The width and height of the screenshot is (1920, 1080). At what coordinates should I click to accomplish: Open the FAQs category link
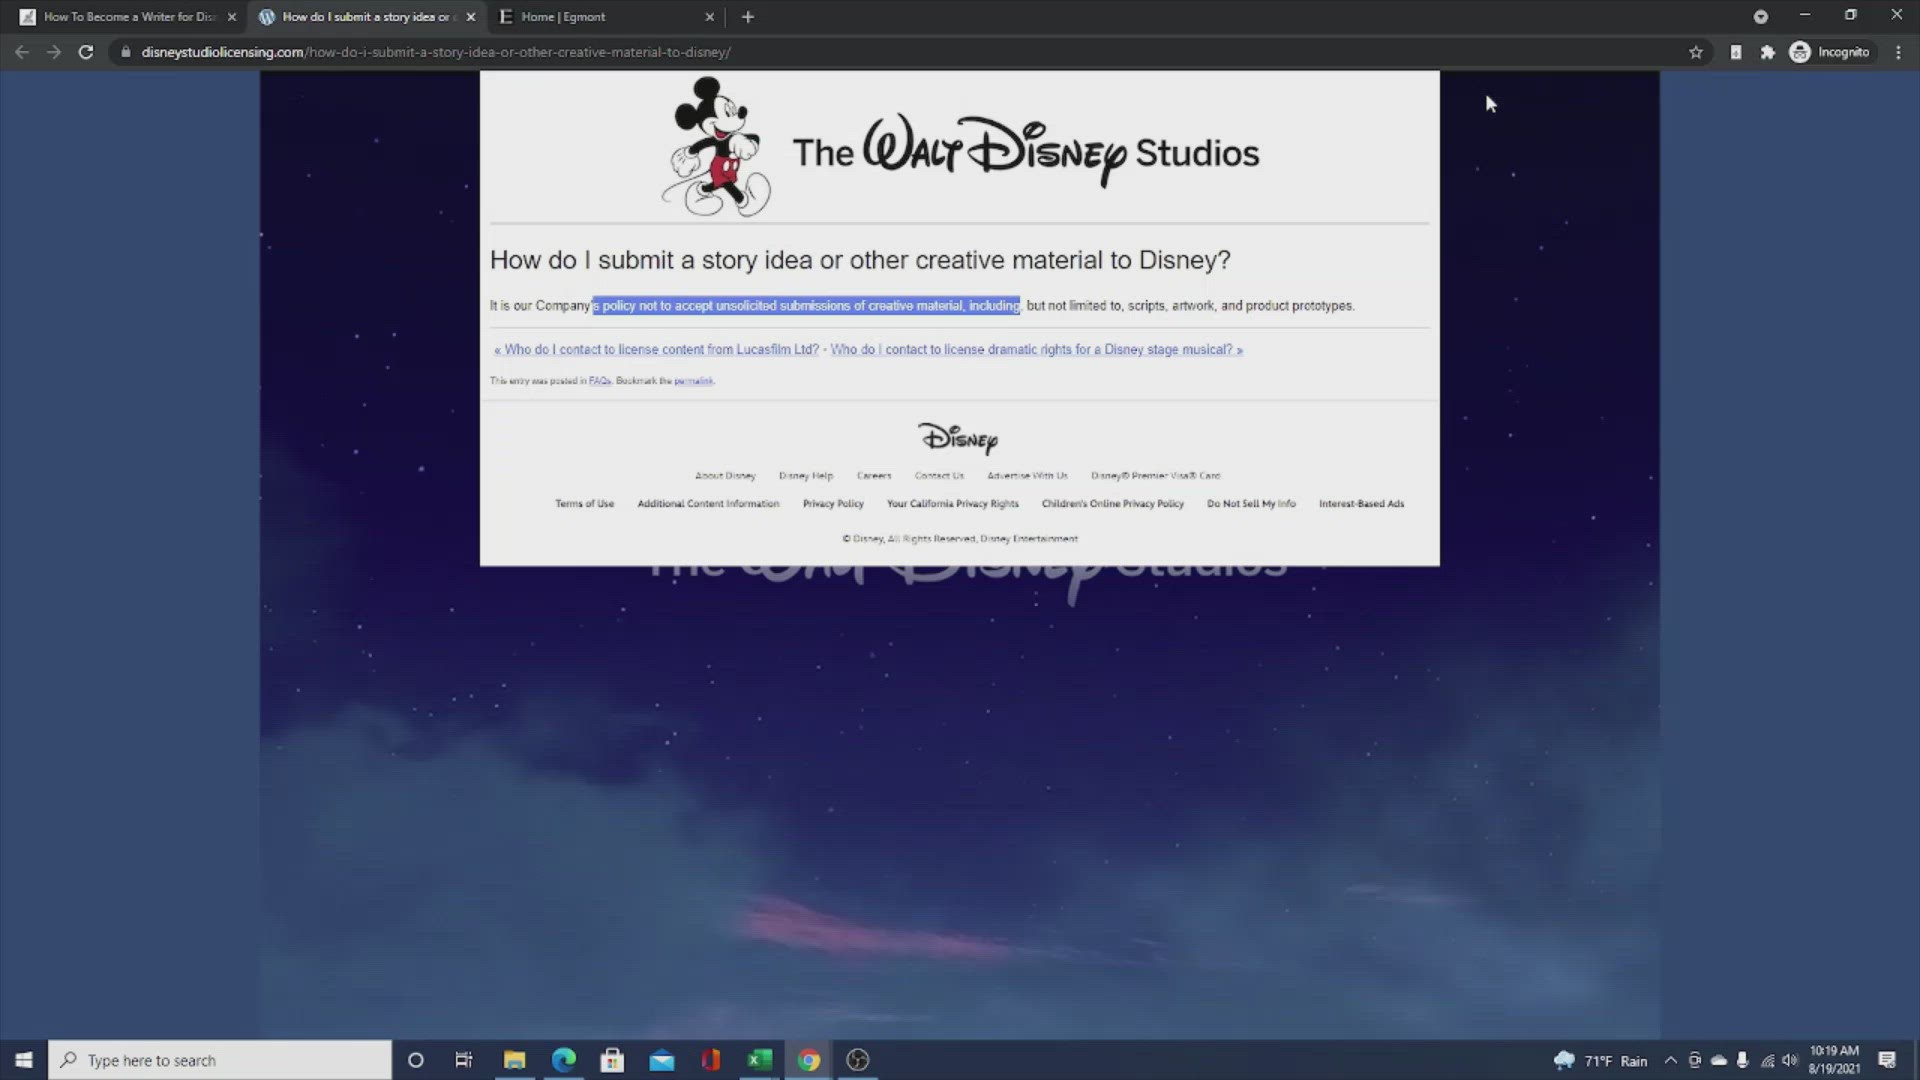pos(600,381)
